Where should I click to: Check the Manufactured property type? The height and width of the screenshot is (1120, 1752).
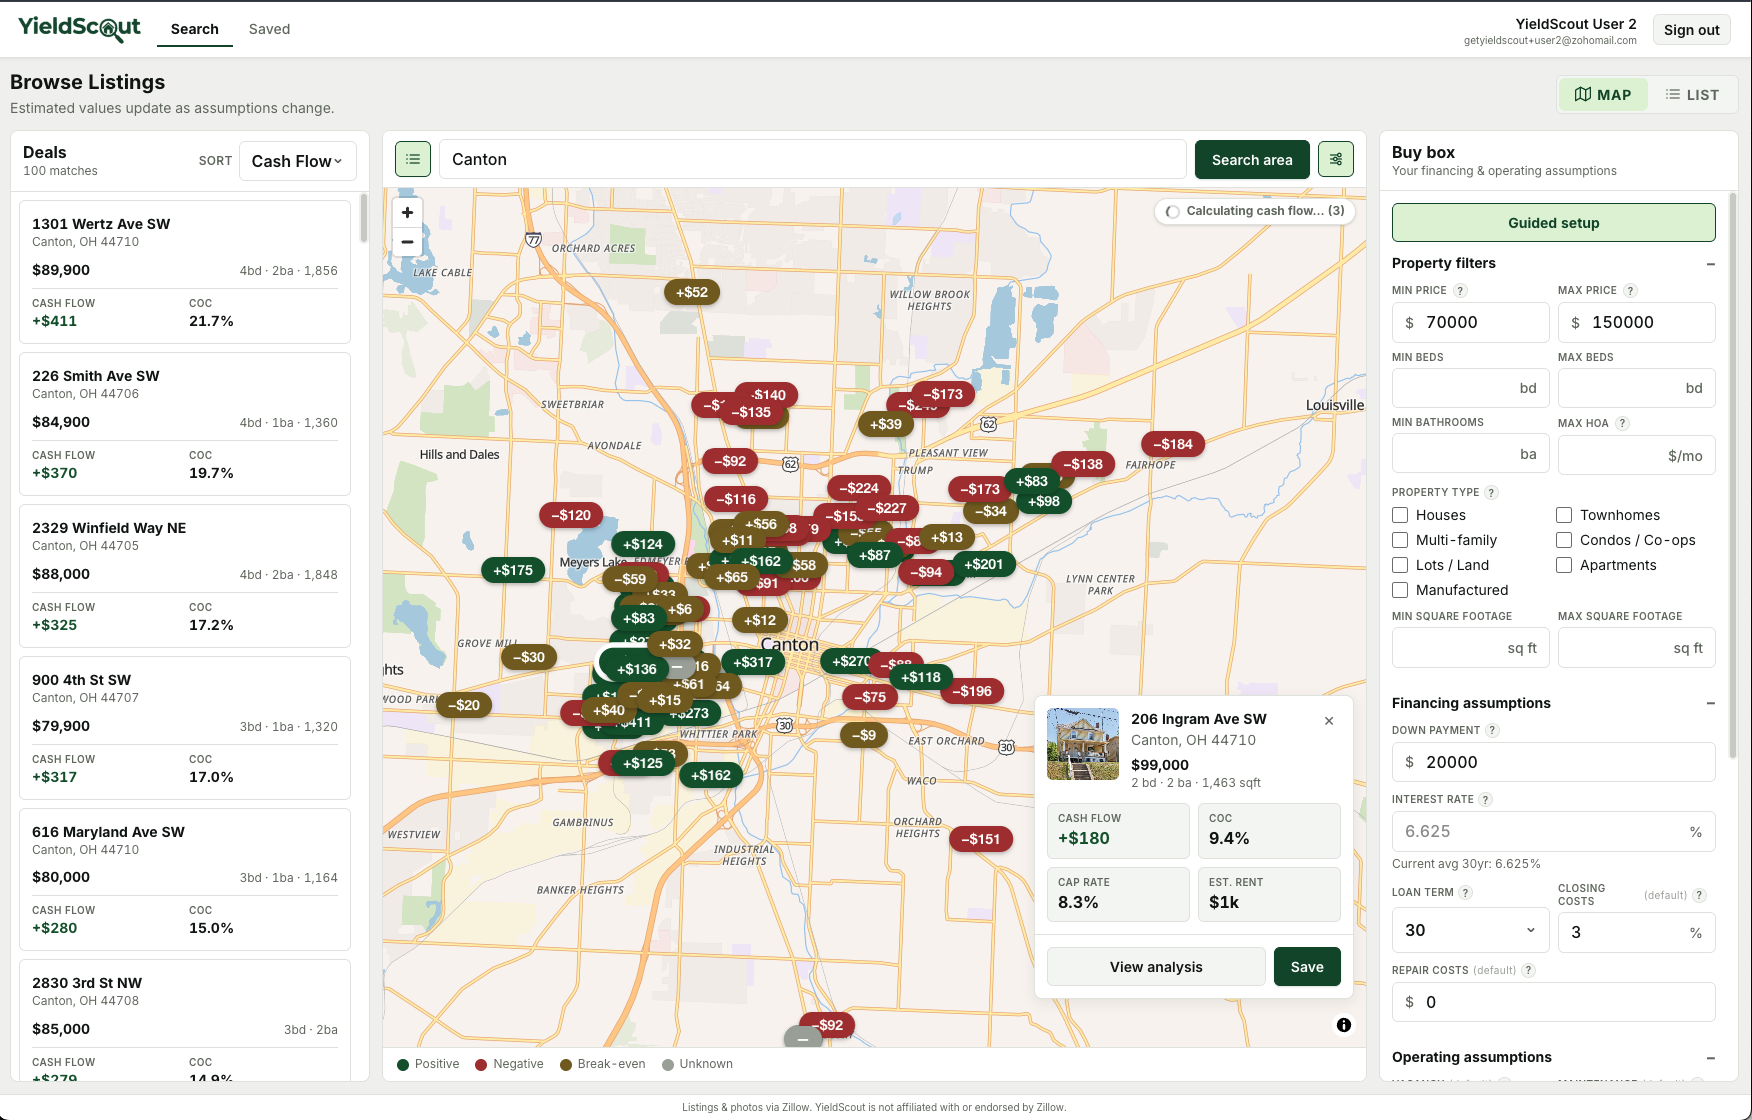pyautogui.click(x=1400, y=590)
